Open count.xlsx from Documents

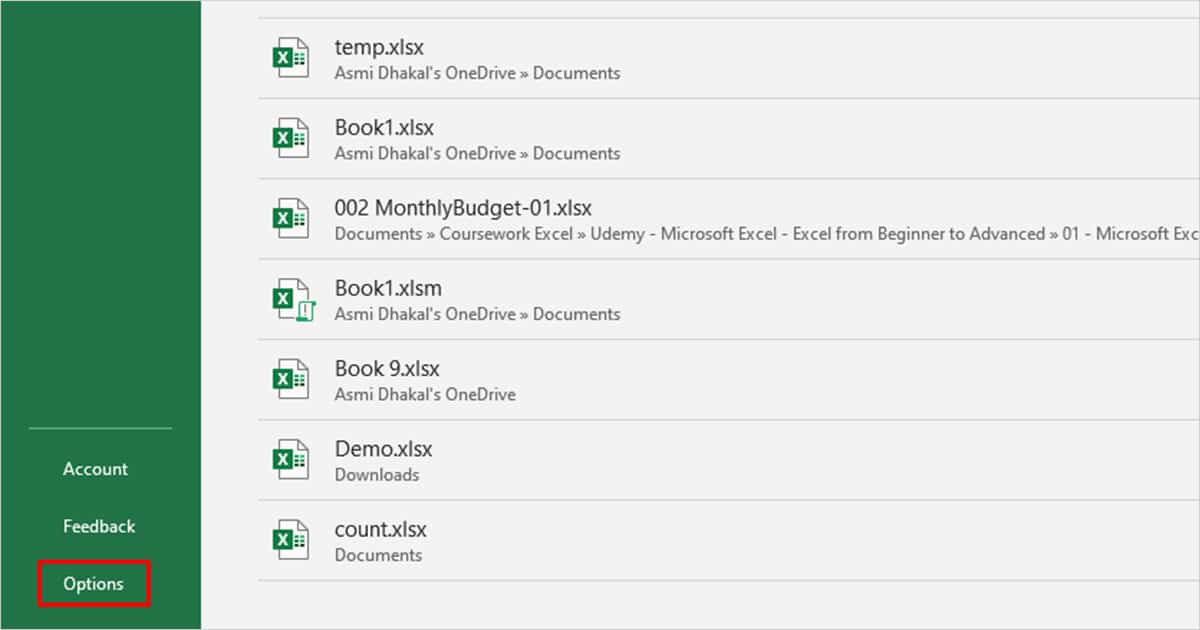tap(381, 529)
